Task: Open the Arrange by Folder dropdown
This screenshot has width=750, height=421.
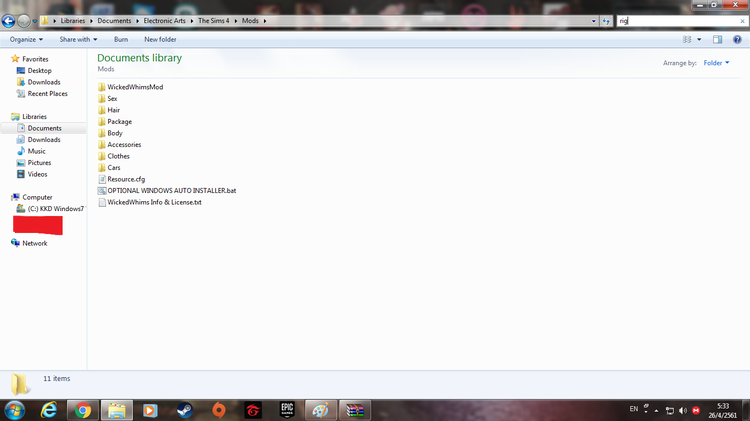Action: click(716, 63)
